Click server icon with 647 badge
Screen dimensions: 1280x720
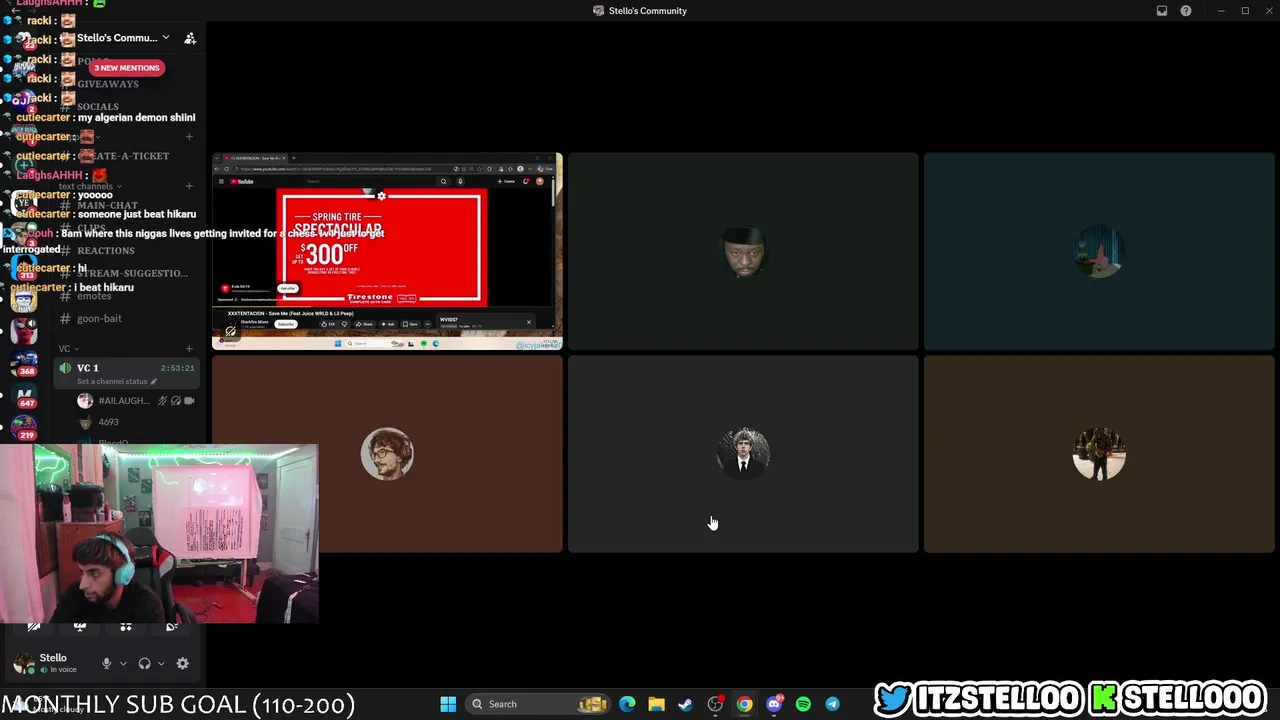[x=24, y=394]
